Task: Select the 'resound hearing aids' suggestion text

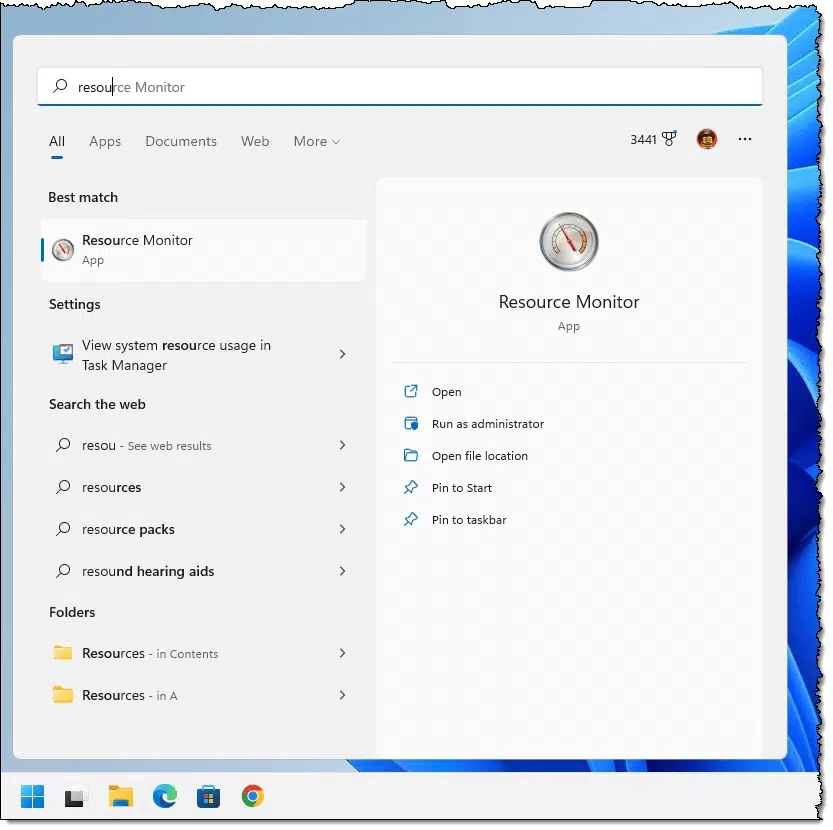Action: pos(148,571)
